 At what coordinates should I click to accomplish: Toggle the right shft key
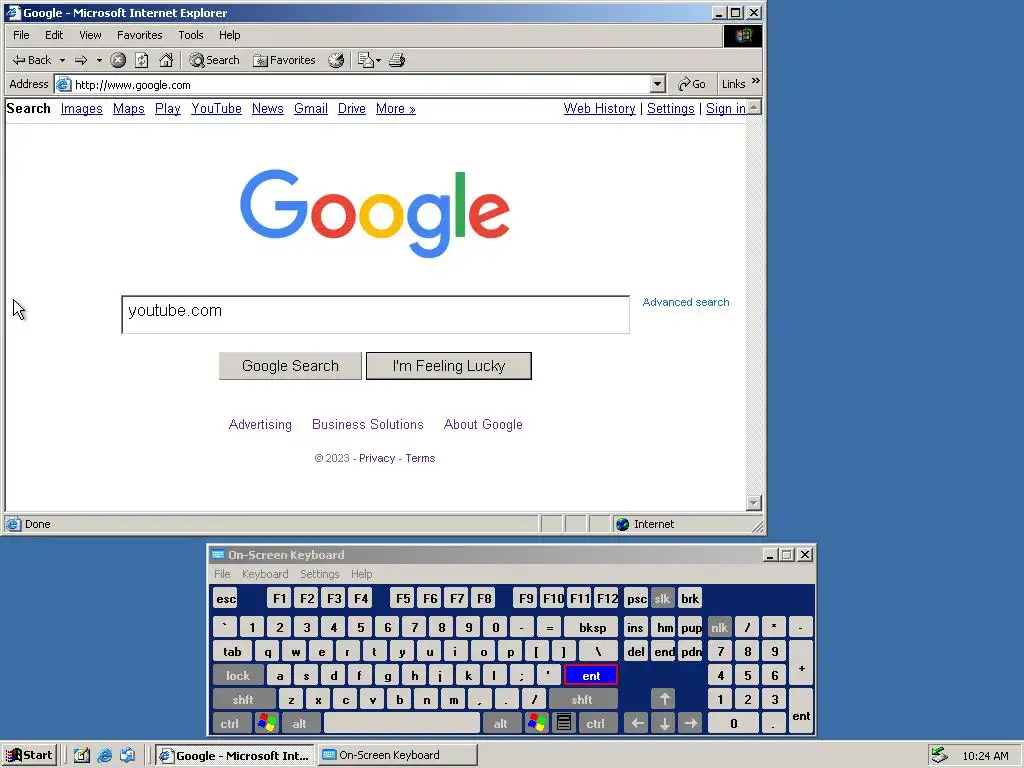pyautogui.click(x=582, y=699)
